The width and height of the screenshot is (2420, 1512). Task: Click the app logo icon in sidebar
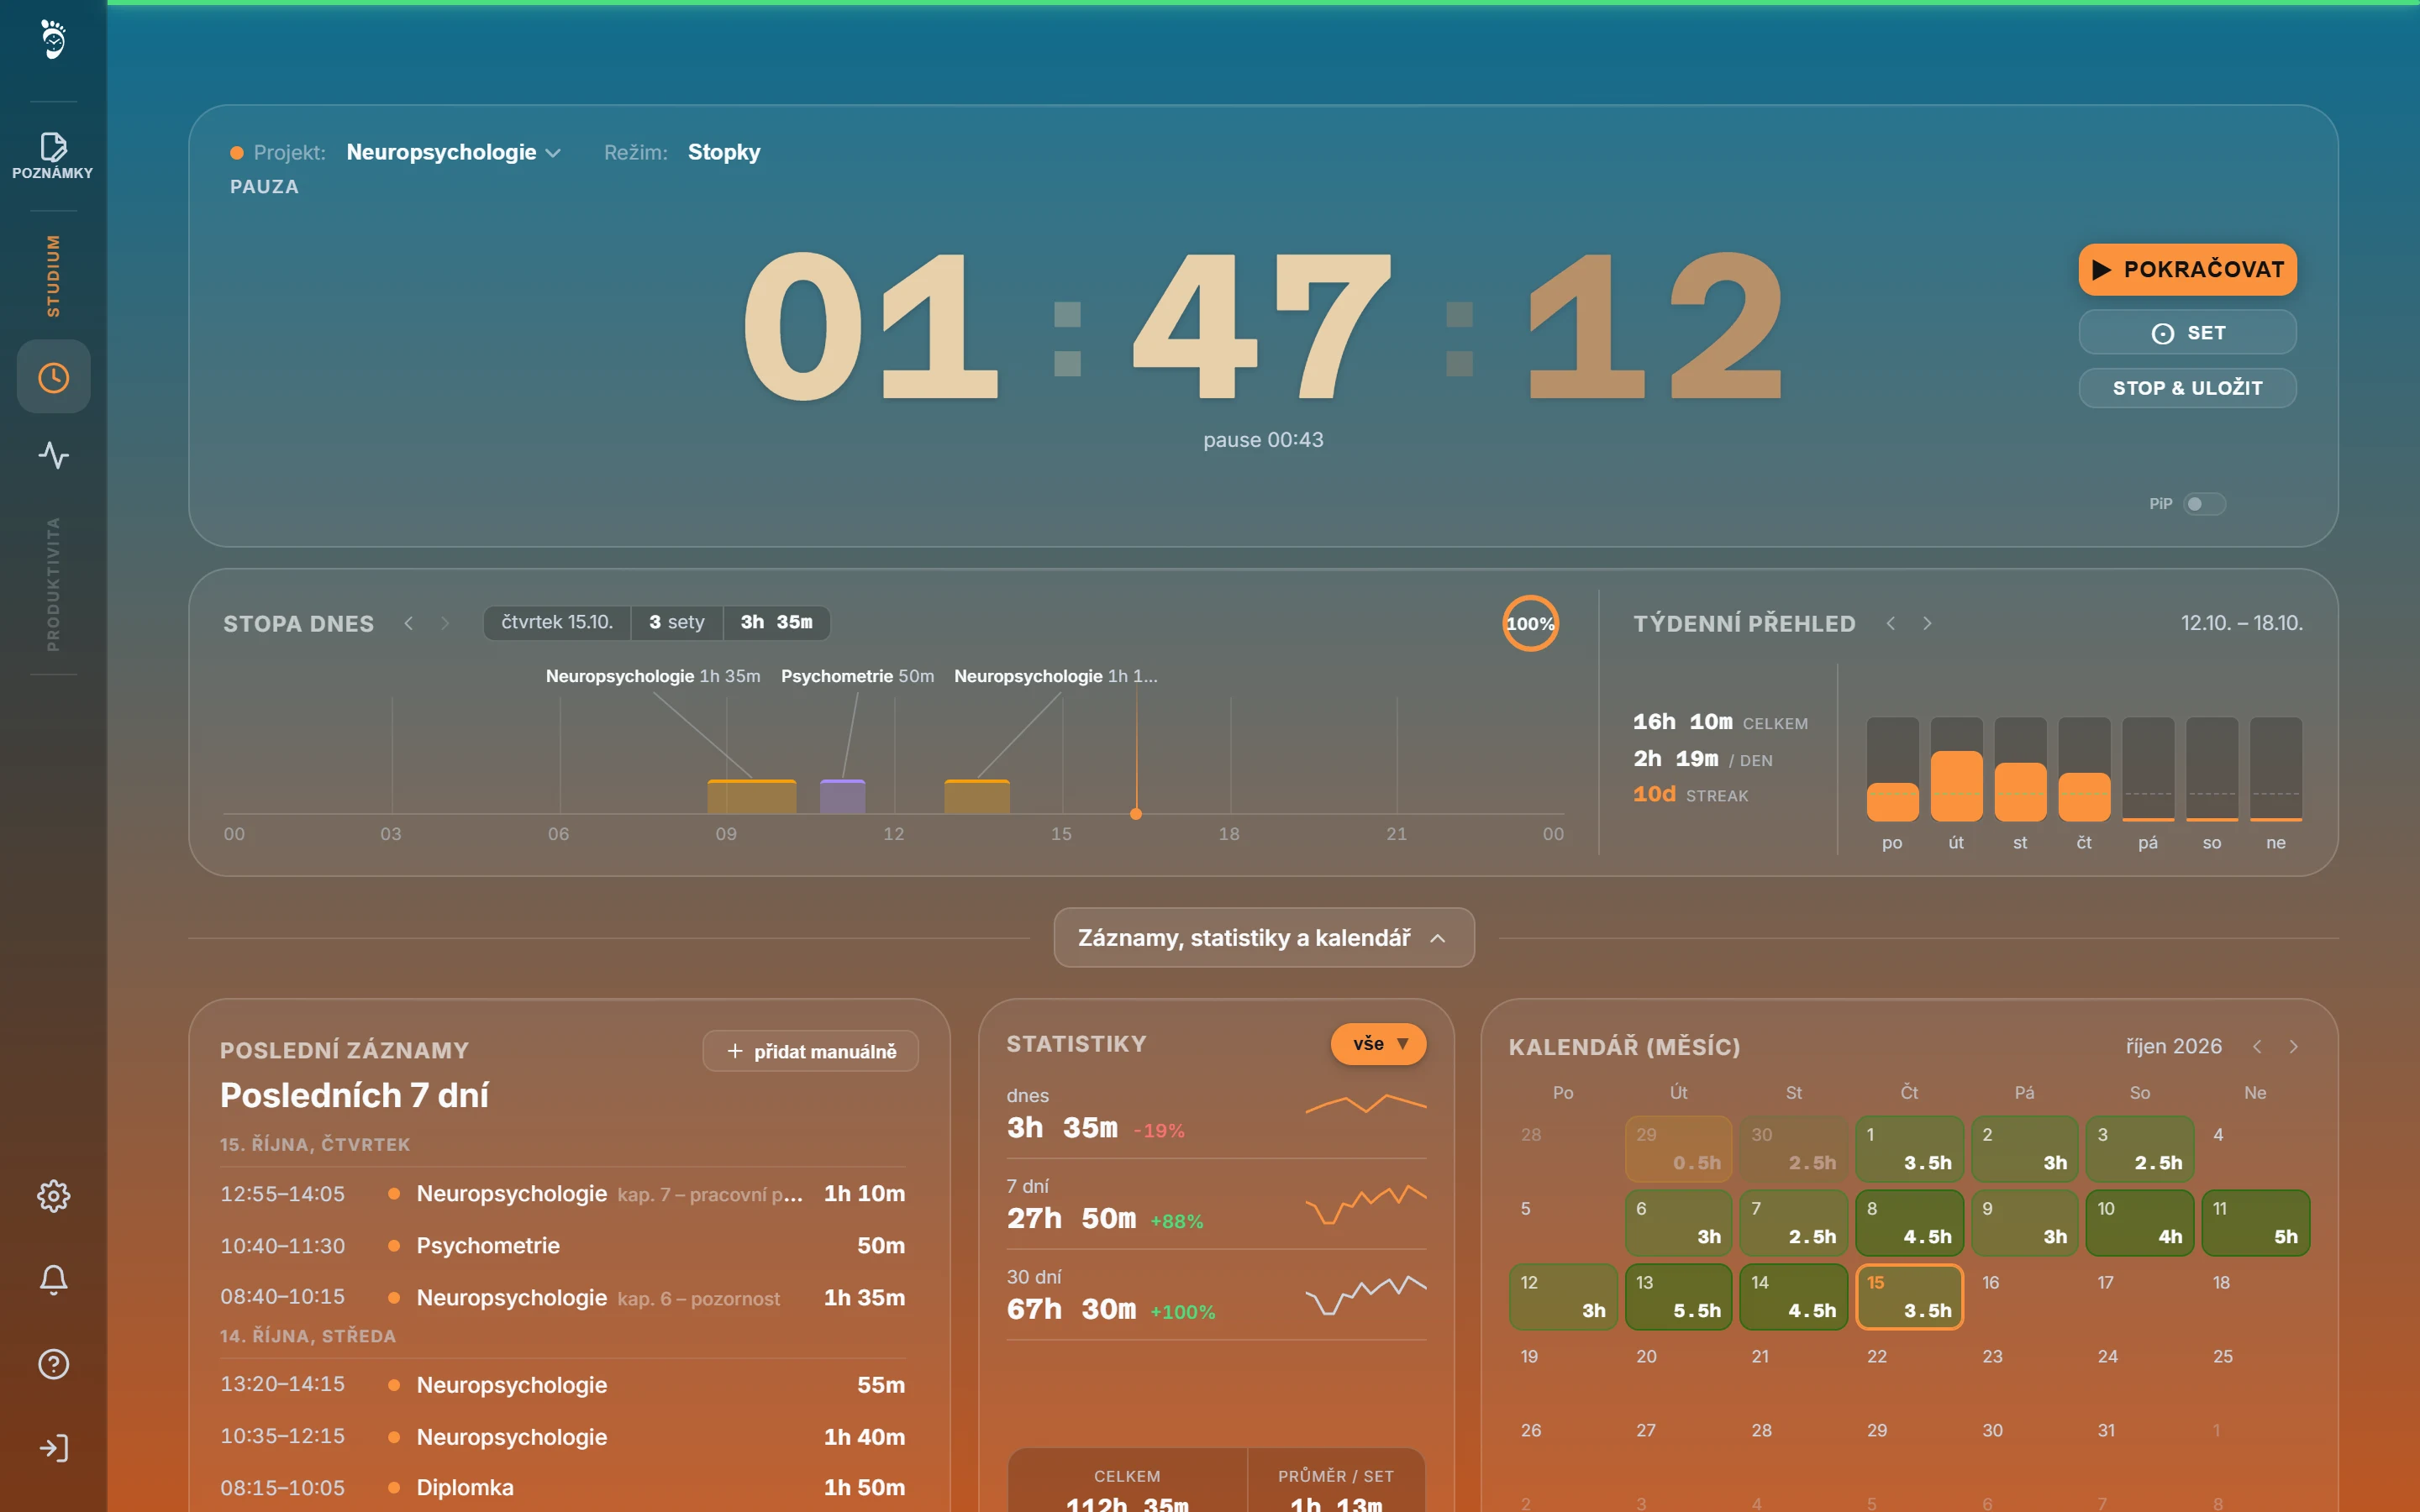(x=53, y=40)
